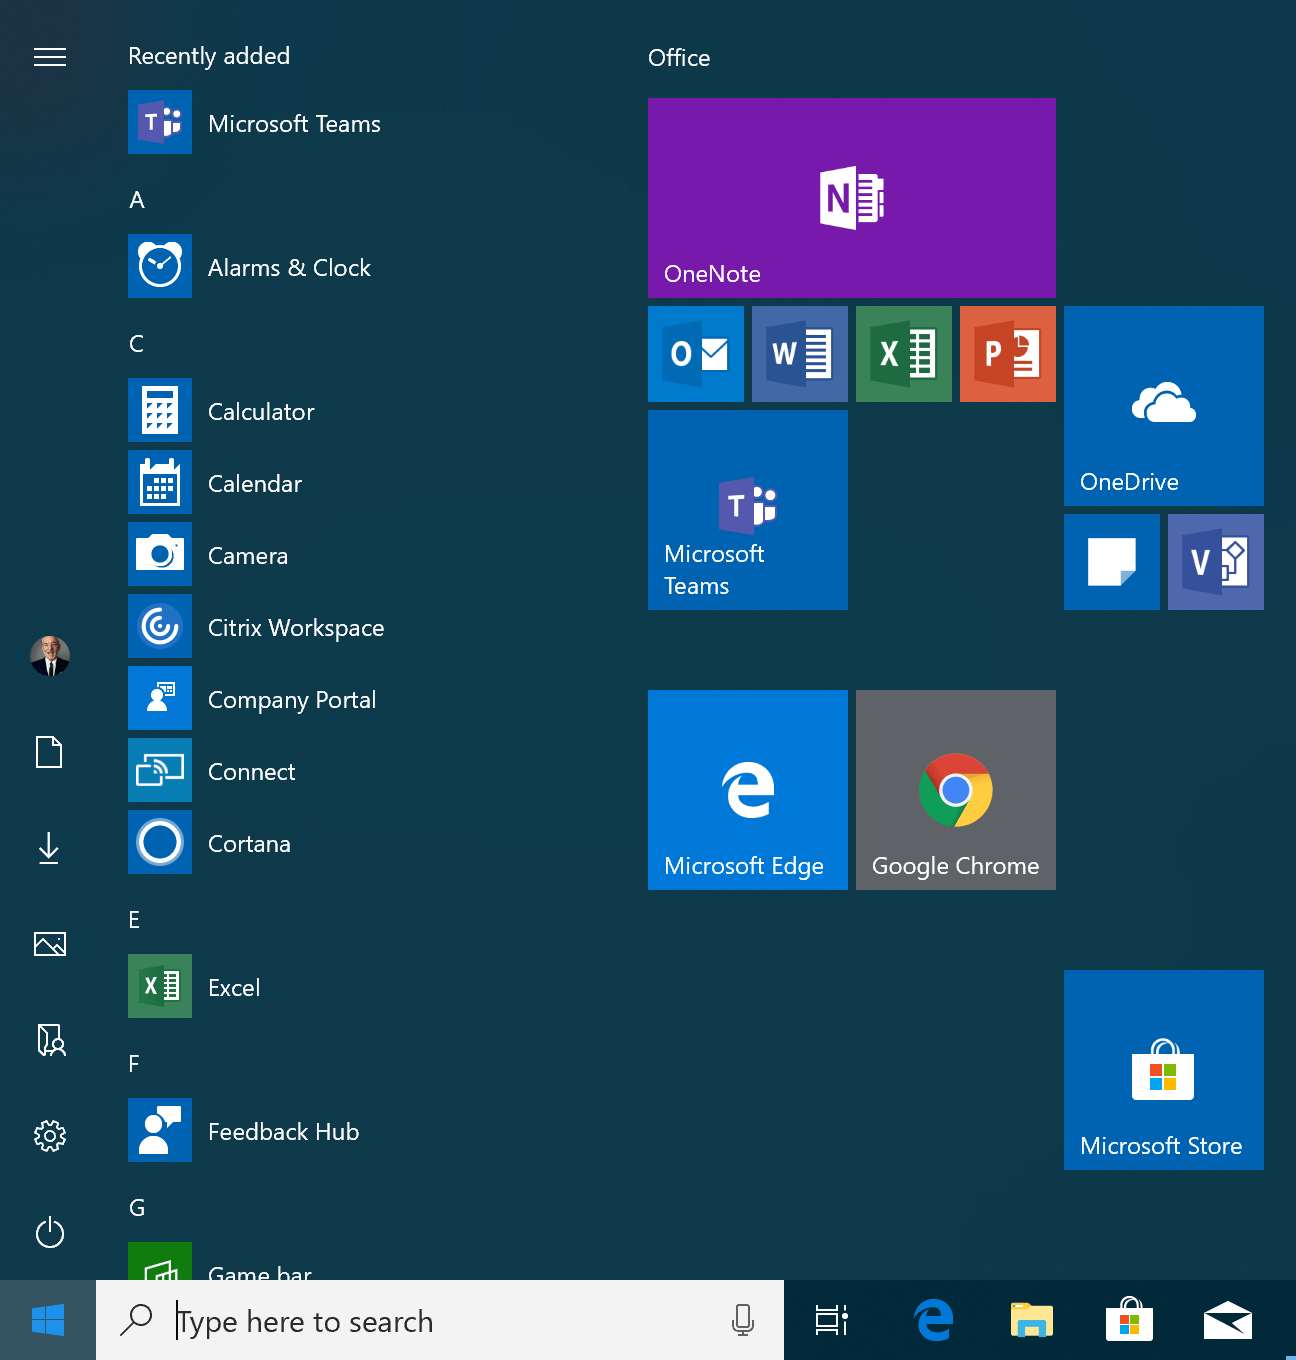Open Edge from the taskbar
Image resolution: width=1296 pixels, height=1360 pixels.
pos(934,1320)
